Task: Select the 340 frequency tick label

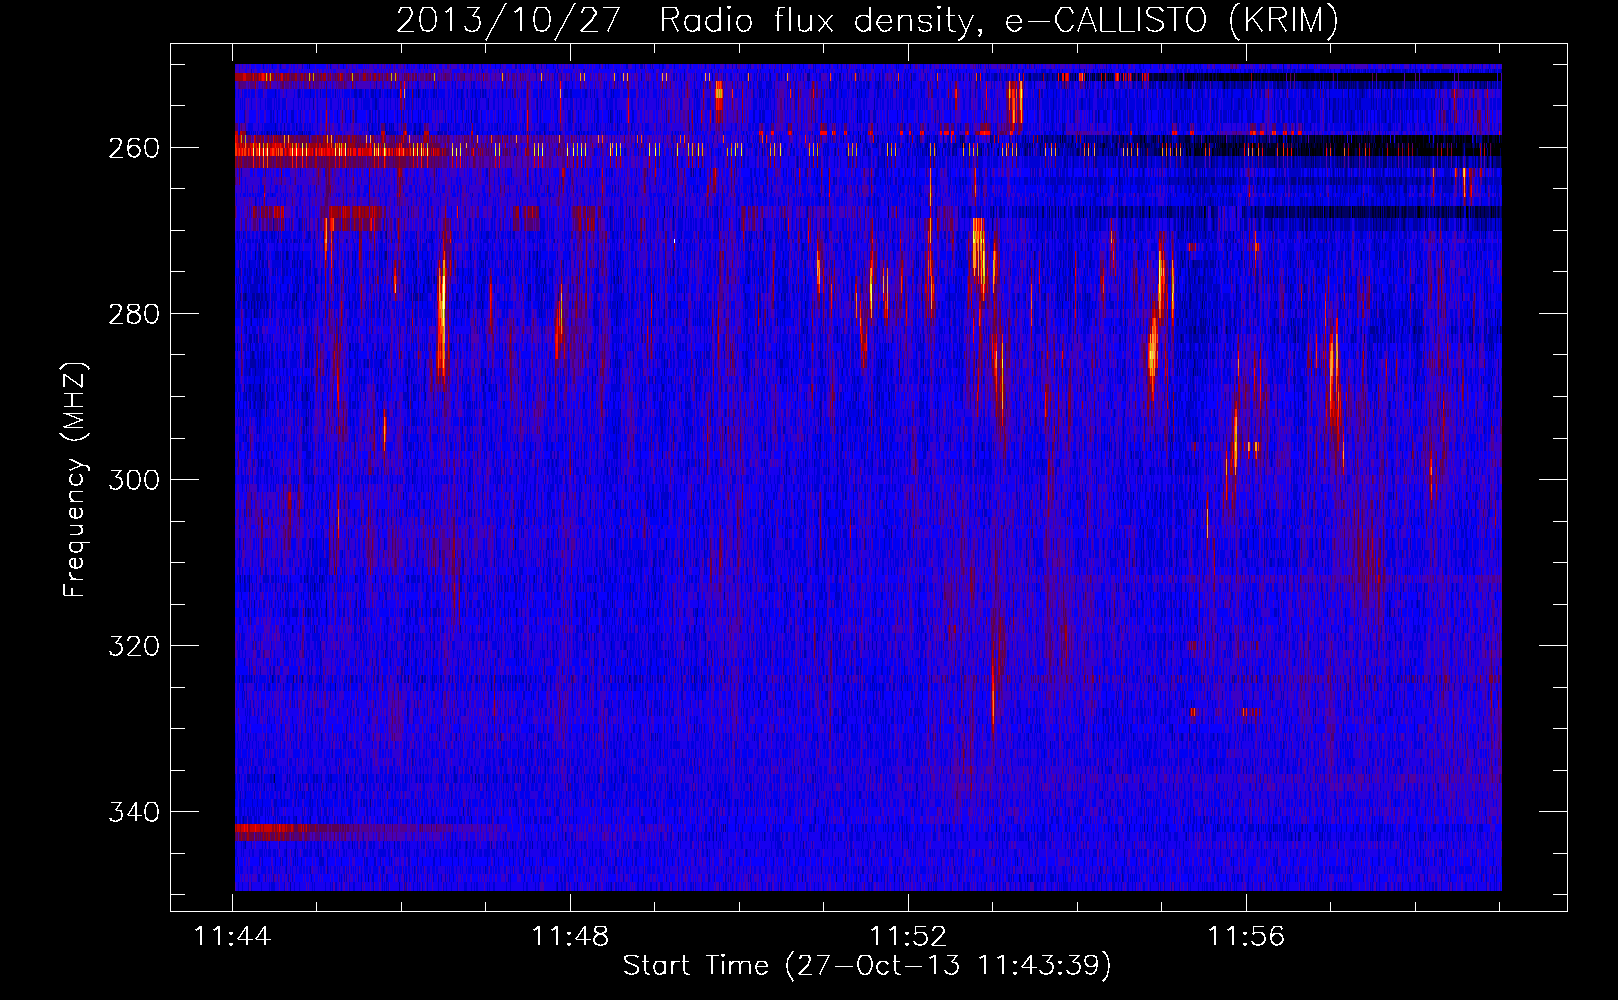Action: pos(134,812)
